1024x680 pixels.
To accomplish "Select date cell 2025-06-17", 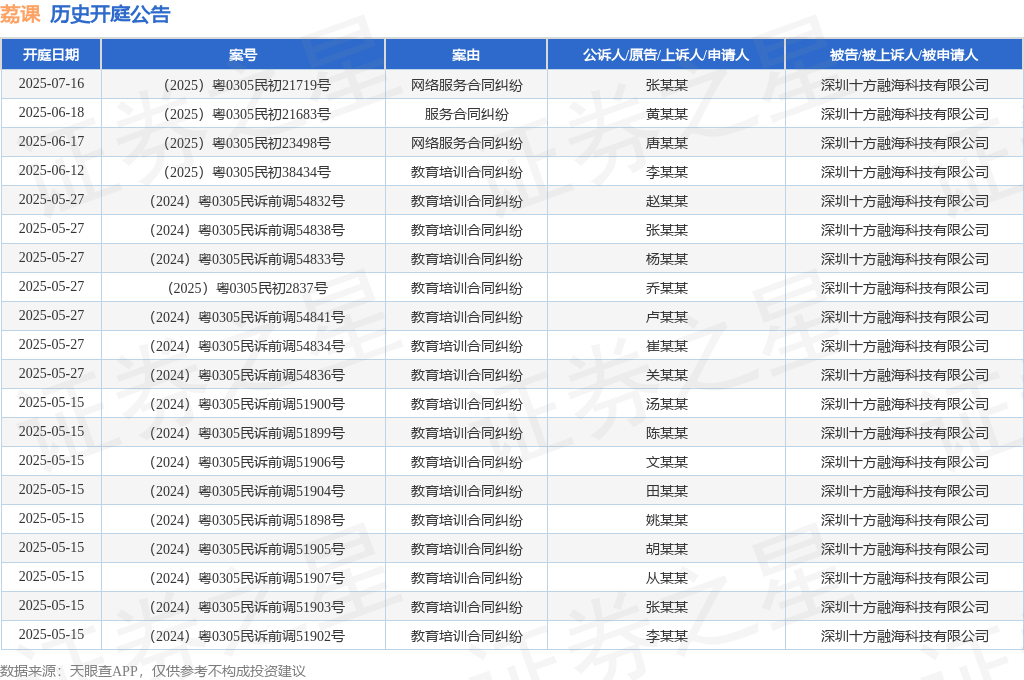I will tap(51, 142).
